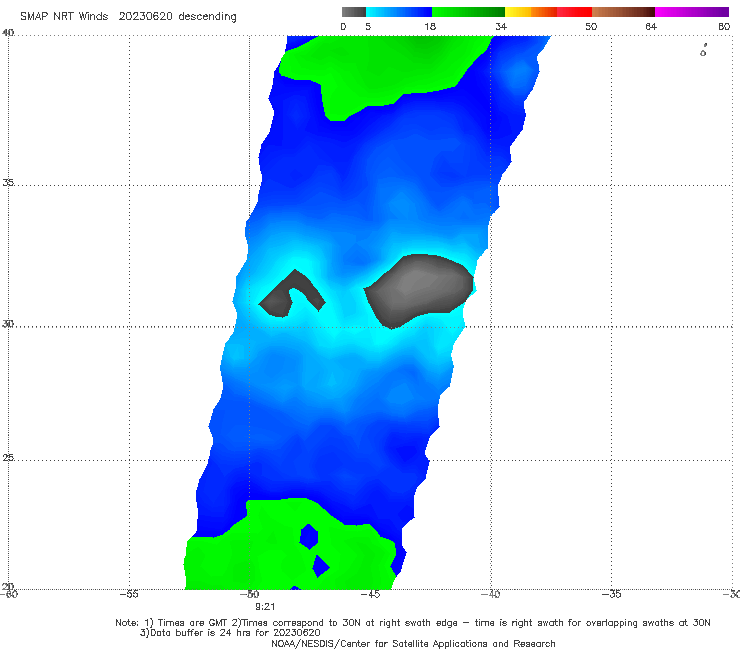The width and height of the screenshot is (740, 650).
Task: Click the blue 5-18 segment of the color bar
Action: pyautogui.click(x=399, y=12)
